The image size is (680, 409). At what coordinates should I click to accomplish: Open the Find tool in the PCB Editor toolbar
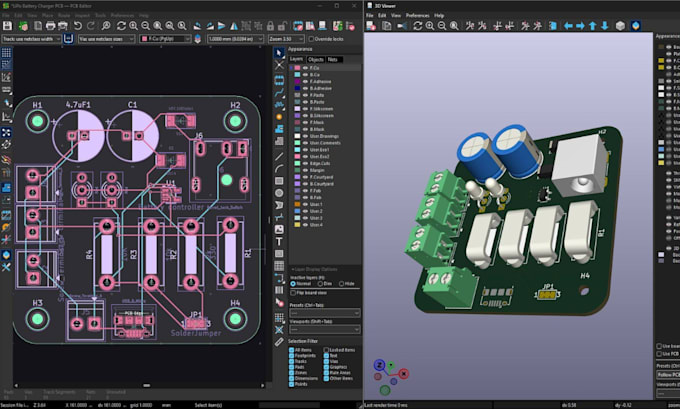click(x=106, y=26)
